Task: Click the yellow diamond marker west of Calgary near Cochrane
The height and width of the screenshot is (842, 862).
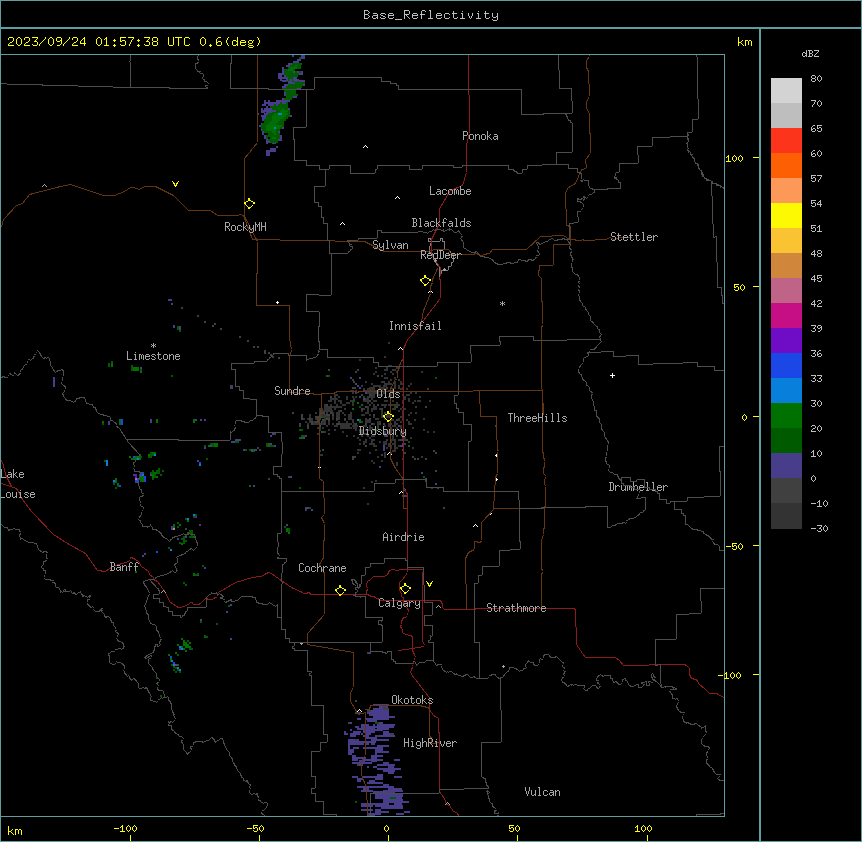Action: 340,590
